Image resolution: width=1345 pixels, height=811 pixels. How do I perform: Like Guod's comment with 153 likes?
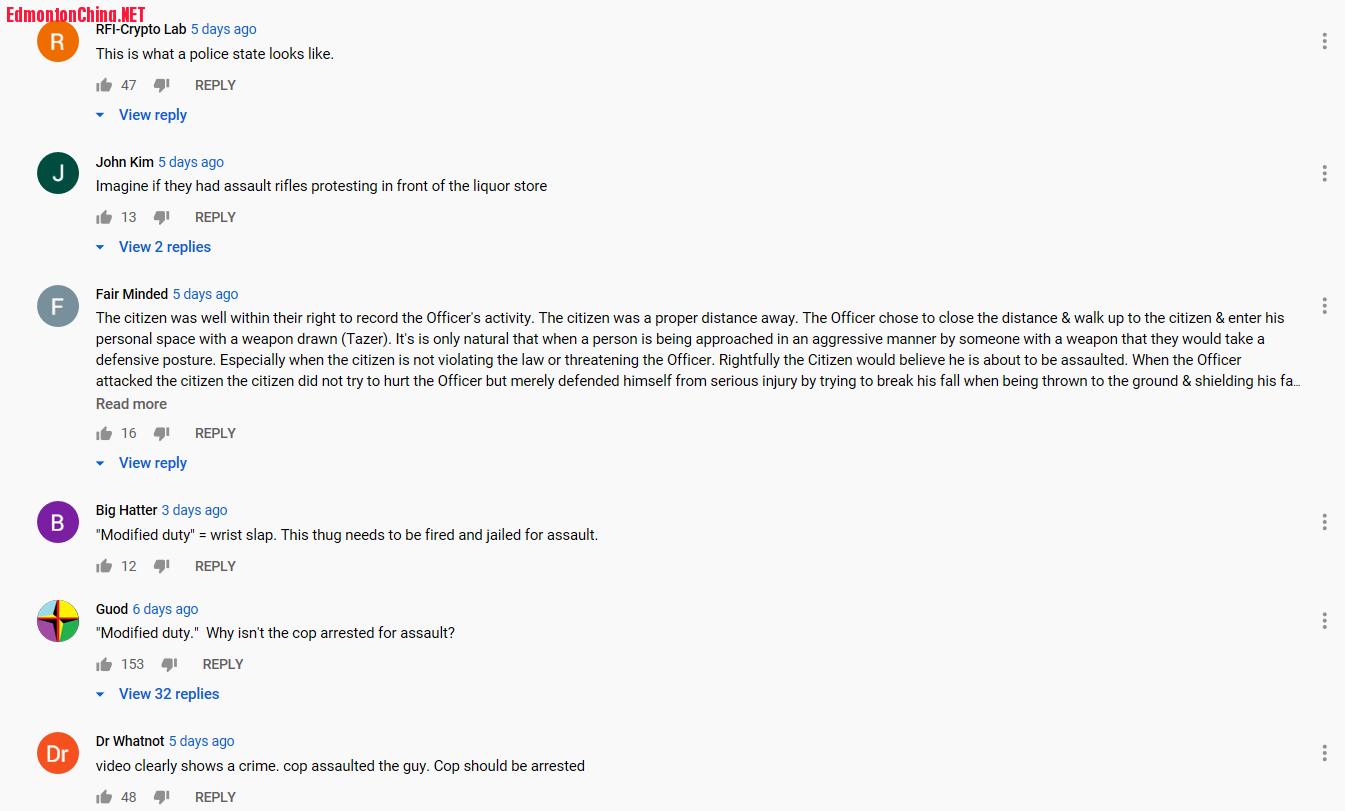(x=104, y=665)
